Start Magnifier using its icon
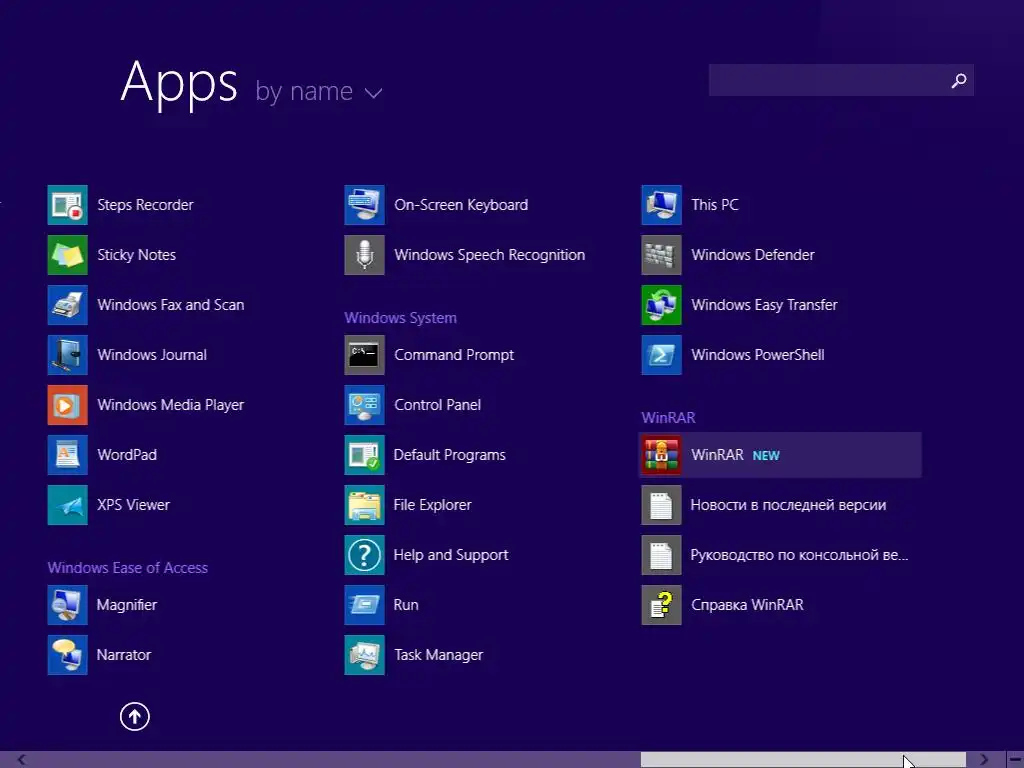This screenshot has height=768, width=1024. coord(67,605)
